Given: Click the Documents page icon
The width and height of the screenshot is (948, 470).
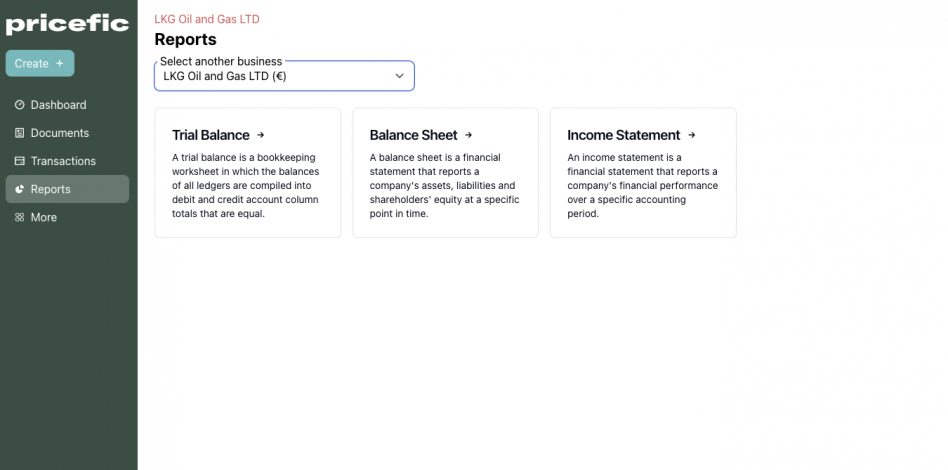Looking at the screenshot, I should point(19,133).
